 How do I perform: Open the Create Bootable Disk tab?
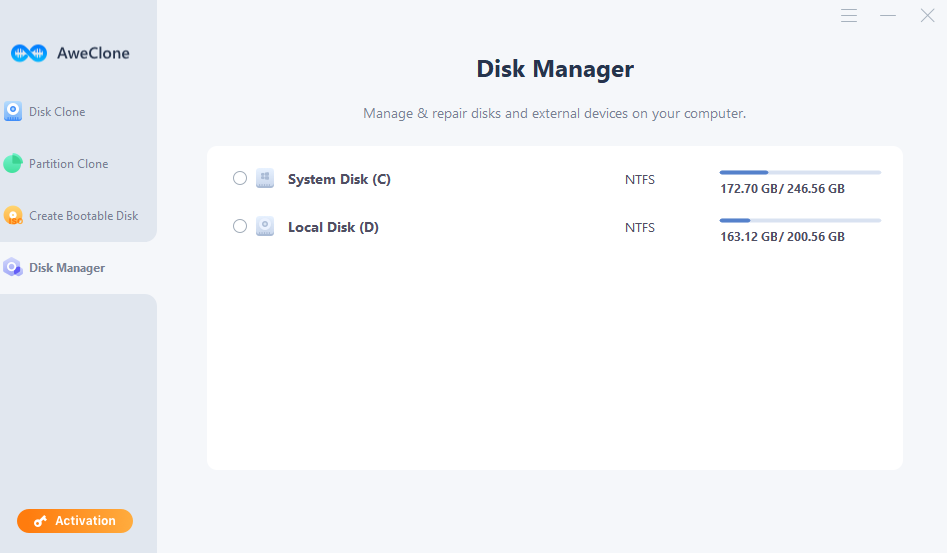pos(83,216)
